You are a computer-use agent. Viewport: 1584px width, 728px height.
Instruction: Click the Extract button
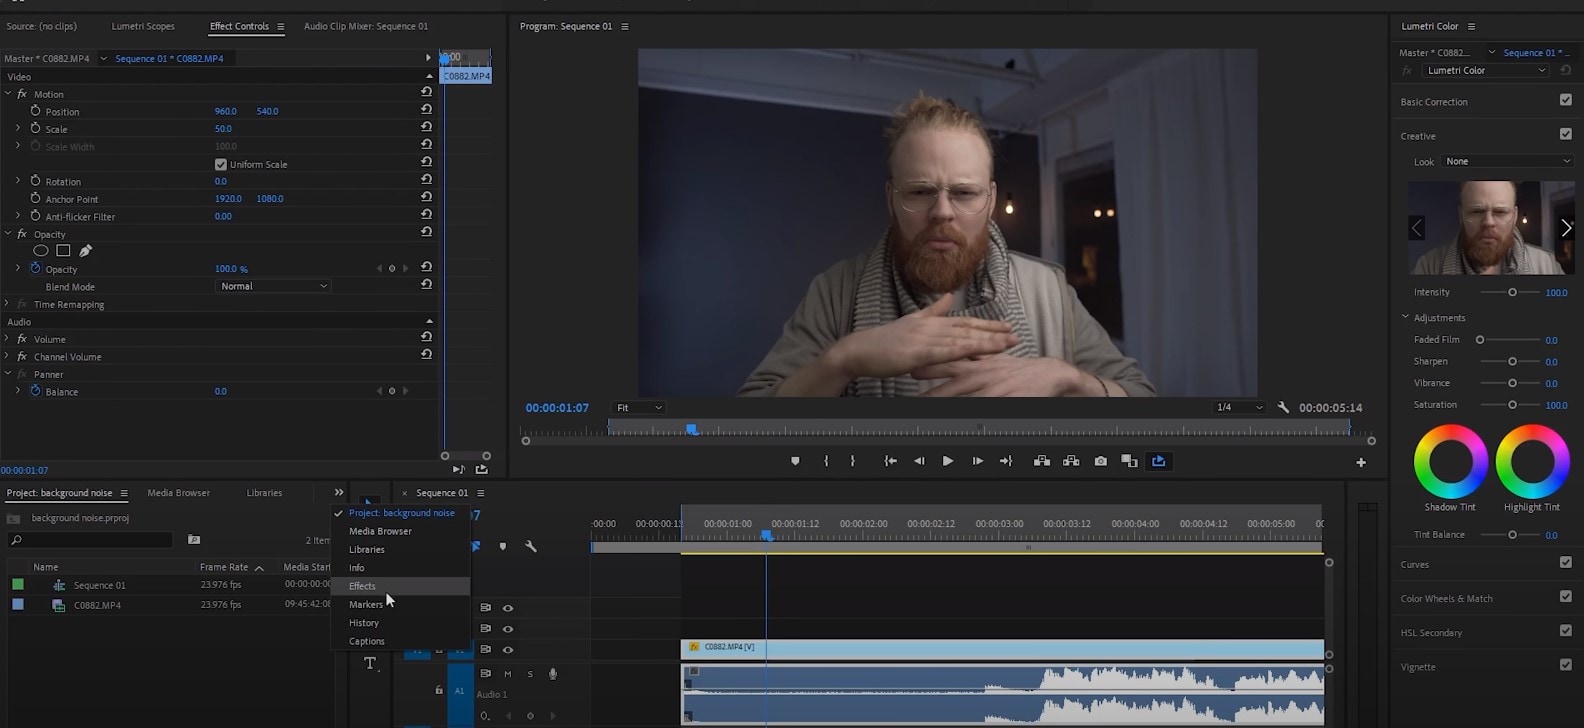(x=1071, y=461)
